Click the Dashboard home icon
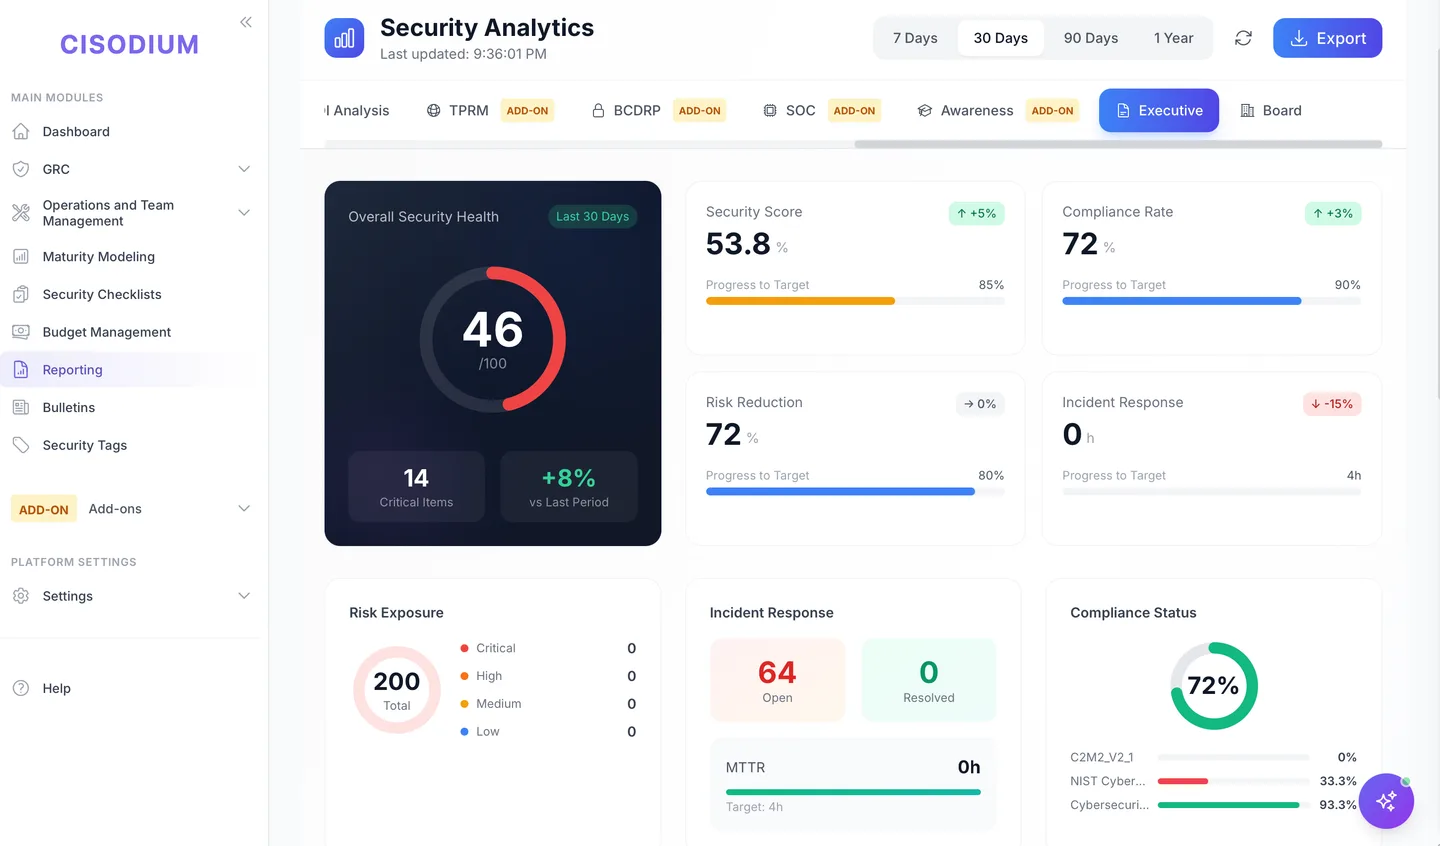This screenshot has height=846, width=1440. coord(21,132)
